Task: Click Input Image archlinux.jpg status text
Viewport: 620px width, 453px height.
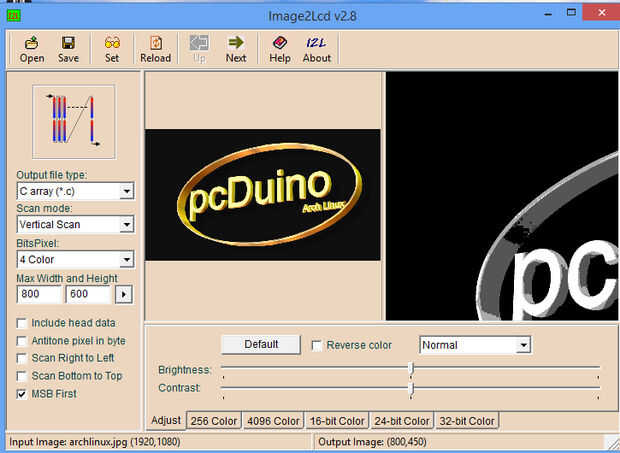Action: point(95,442)
